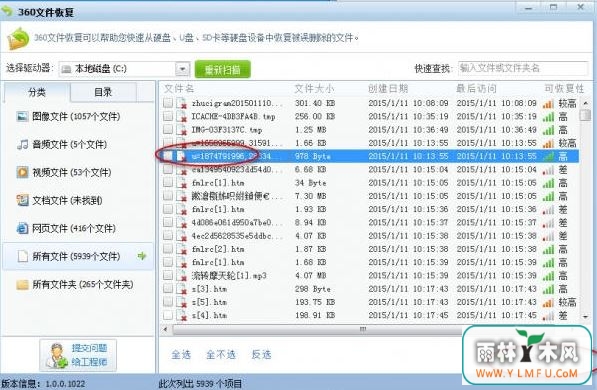
Task: Click file icon of 4d086e061d950a7be0 row
Action: pyautogui.click(x=182, y=222)
